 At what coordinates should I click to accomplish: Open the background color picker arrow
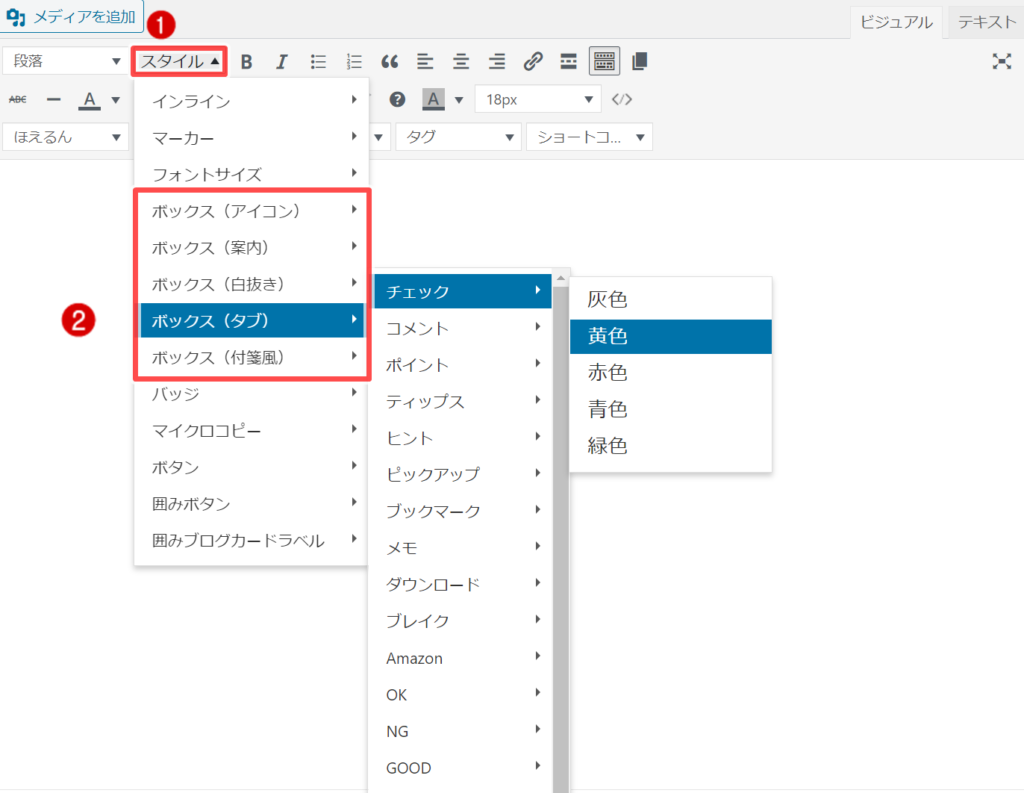(459, 100)
